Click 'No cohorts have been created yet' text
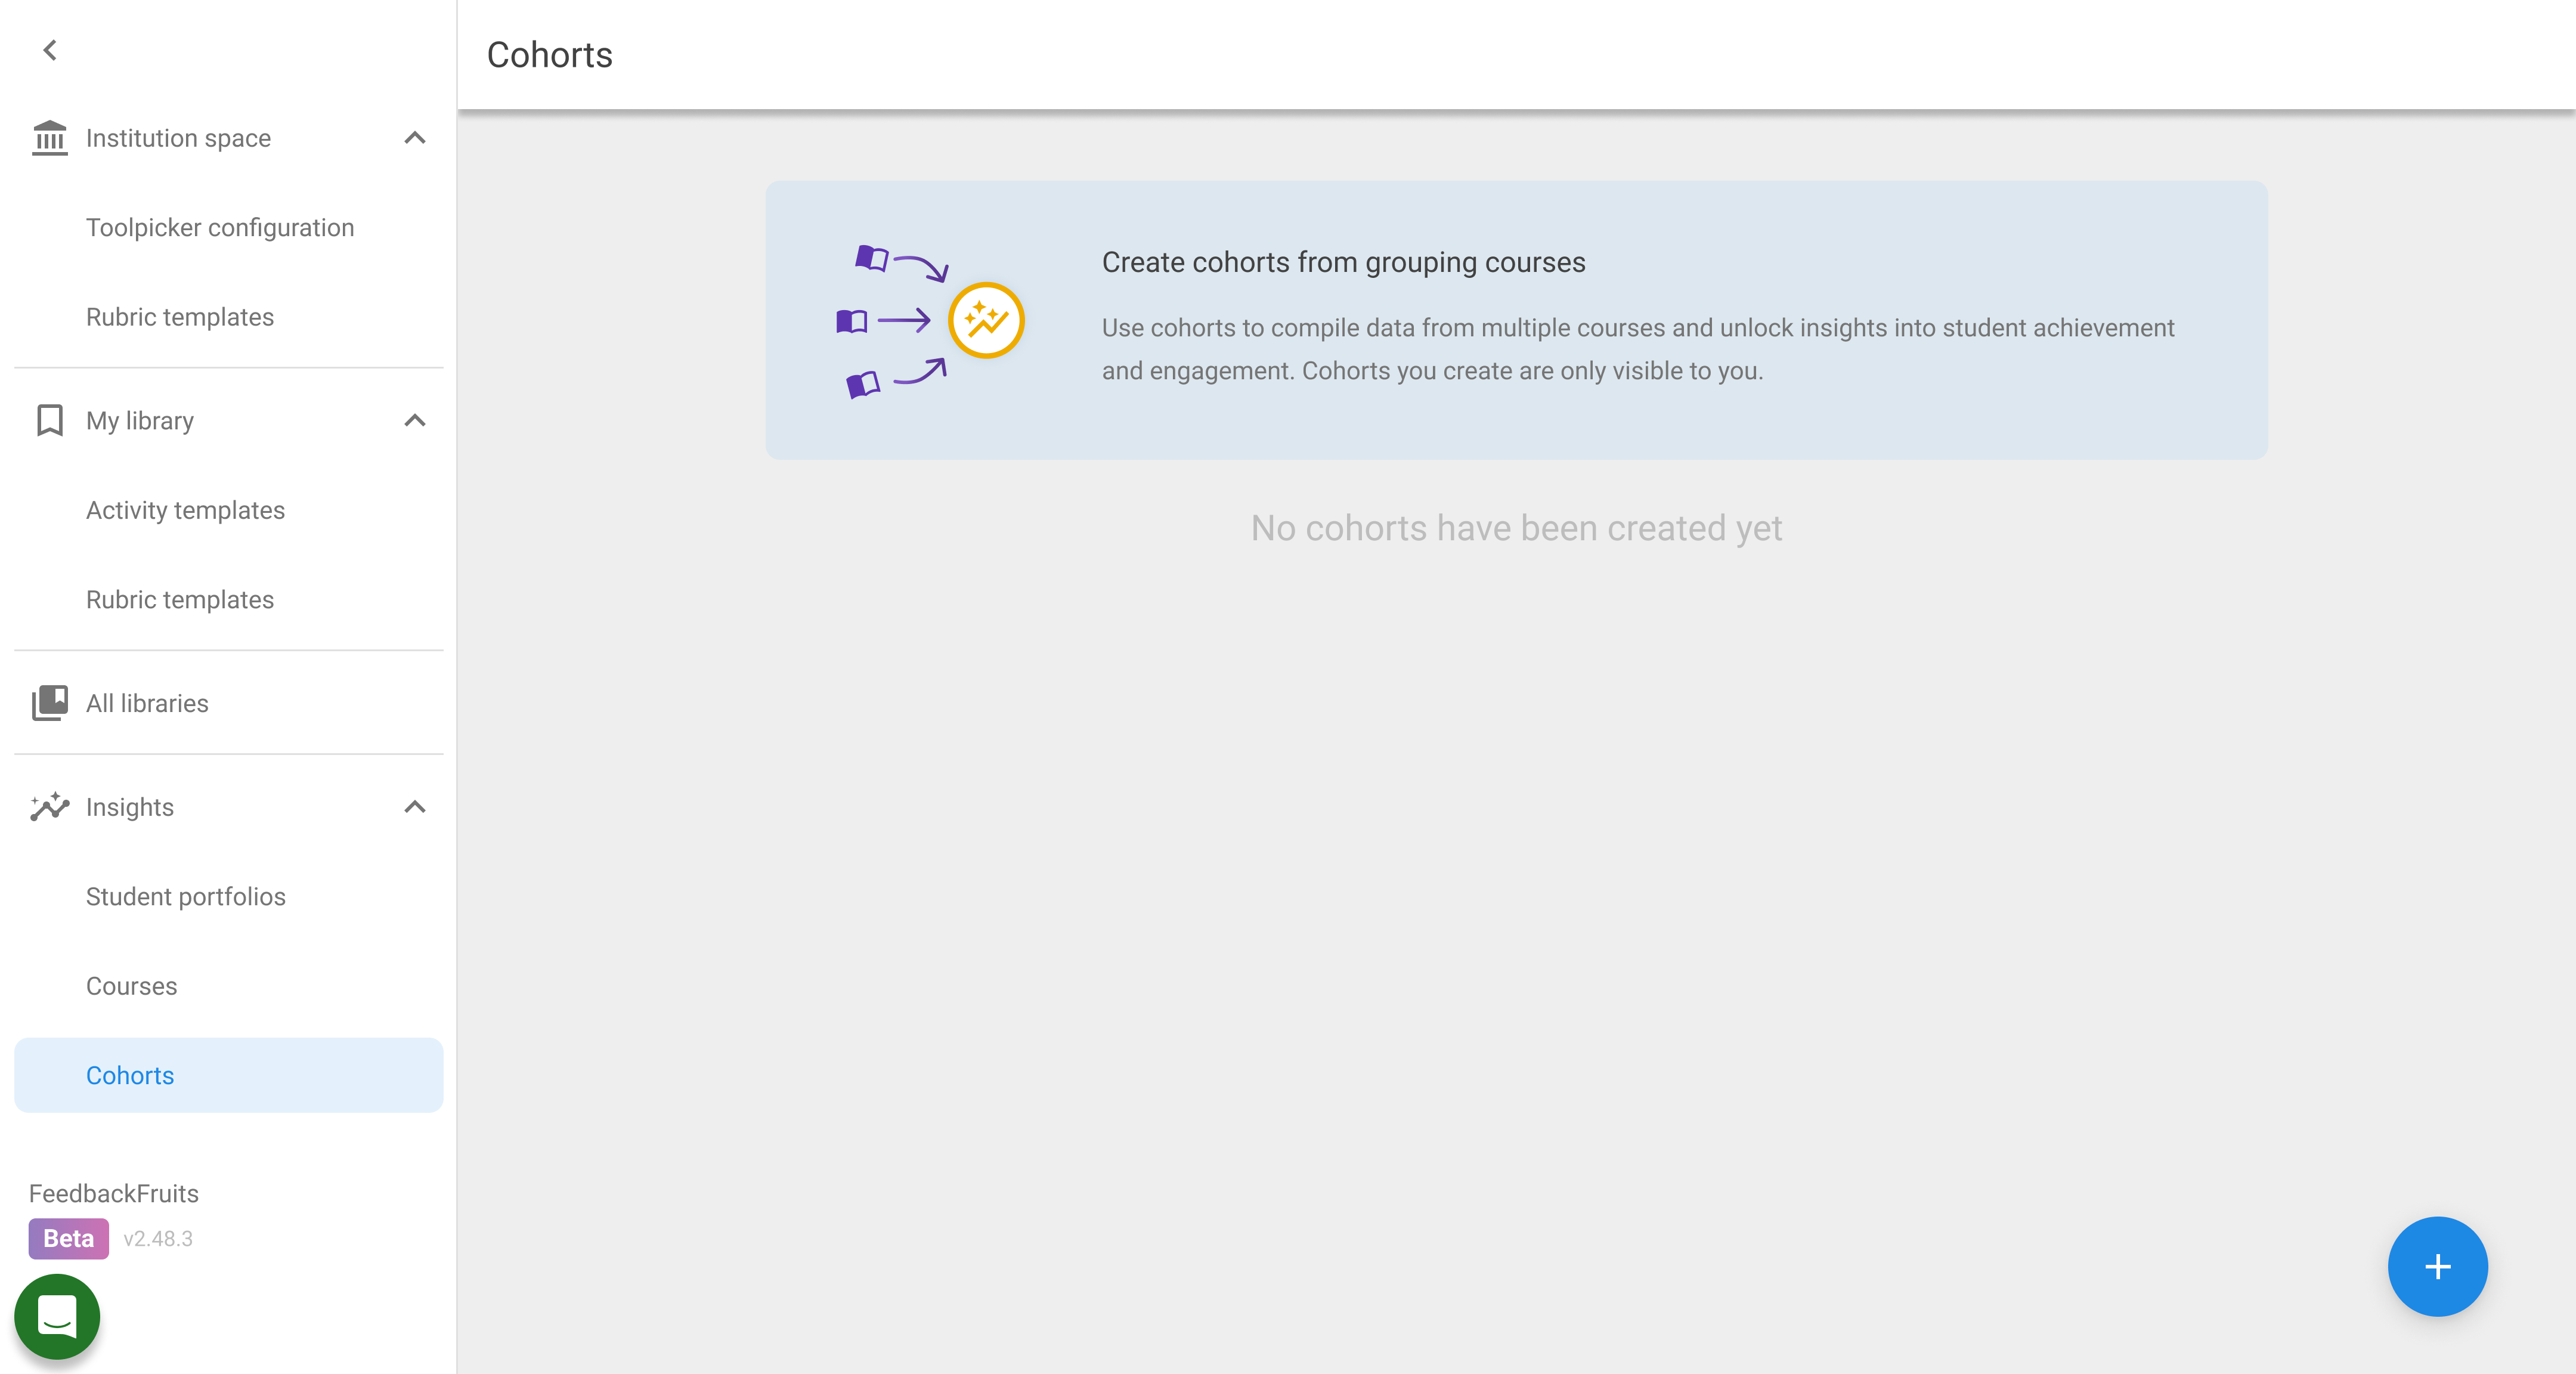Screen dimensions: 2576x1374 (x=1516, y=528)
